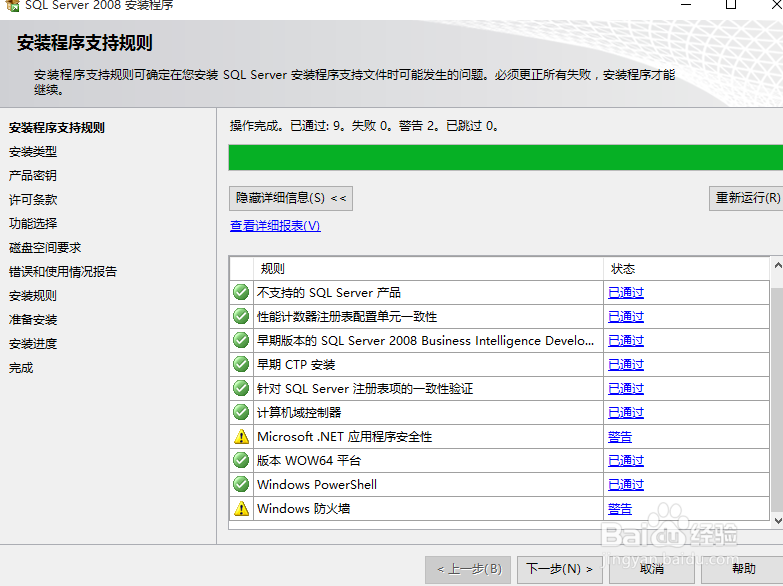Click passed icon for 性能计数器注册表配置单元一致性
This screenshot has width=783, height=586.
pos(241,316)
